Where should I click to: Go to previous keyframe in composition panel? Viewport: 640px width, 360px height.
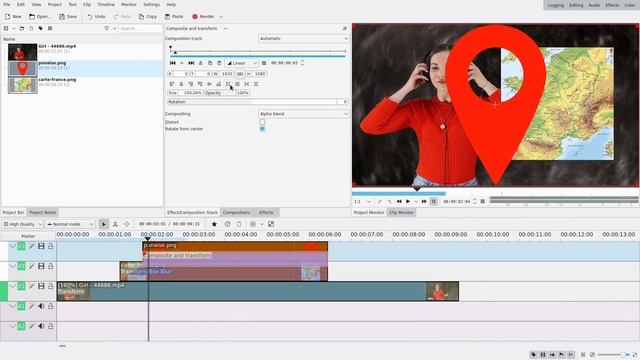[x=173, y=63]
